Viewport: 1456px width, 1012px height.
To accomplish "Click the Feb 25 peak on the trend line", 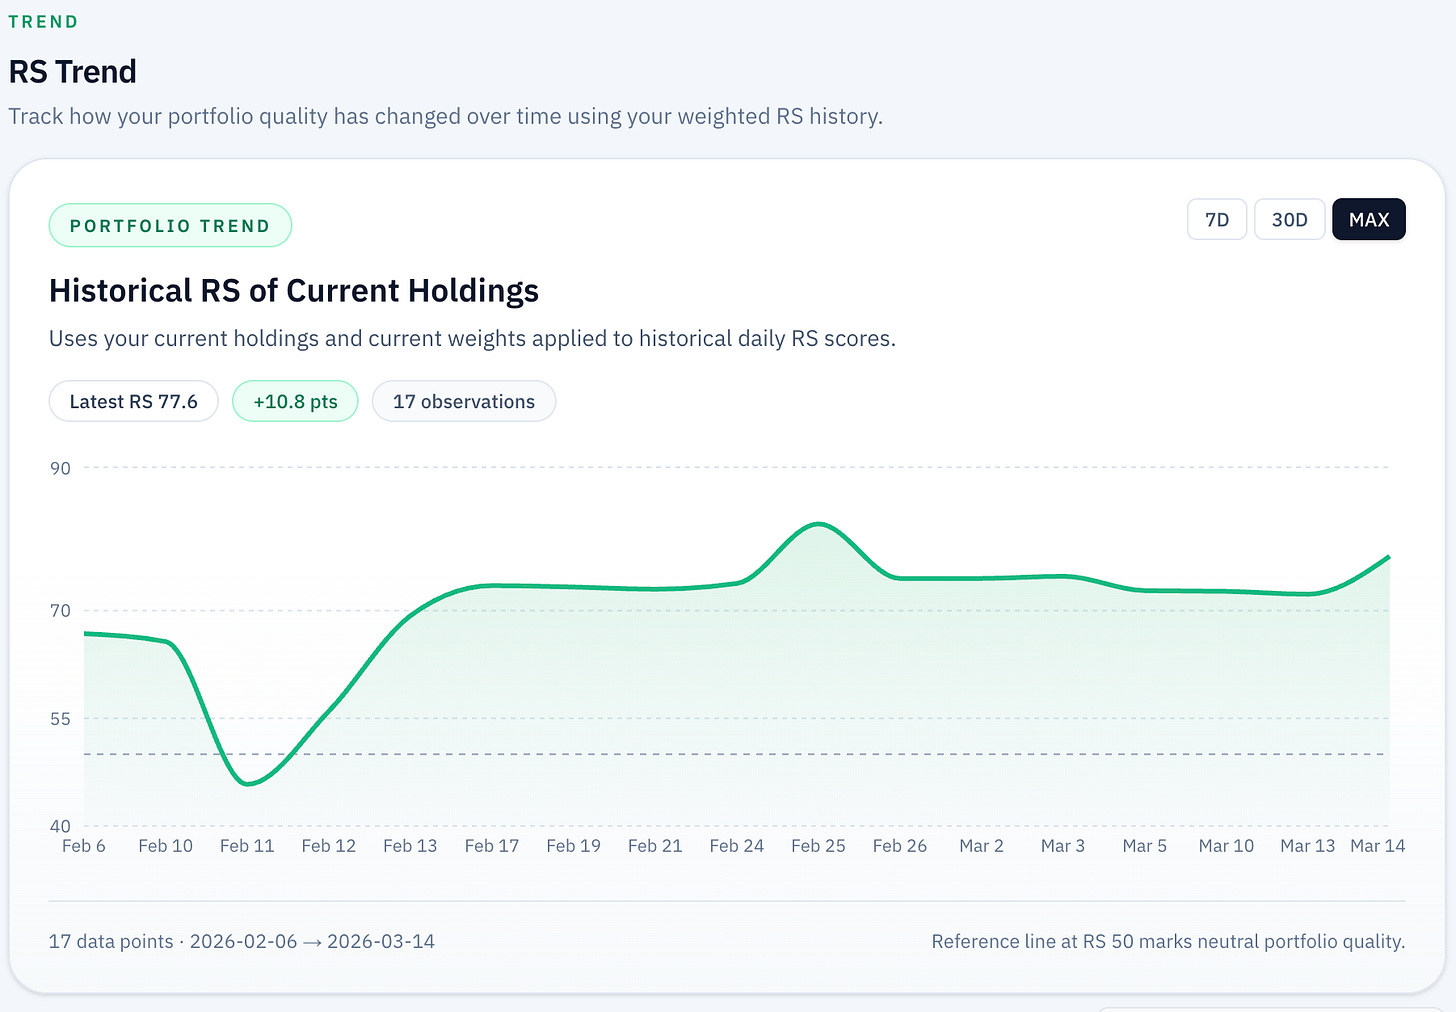I will click(x=819, y=524).
